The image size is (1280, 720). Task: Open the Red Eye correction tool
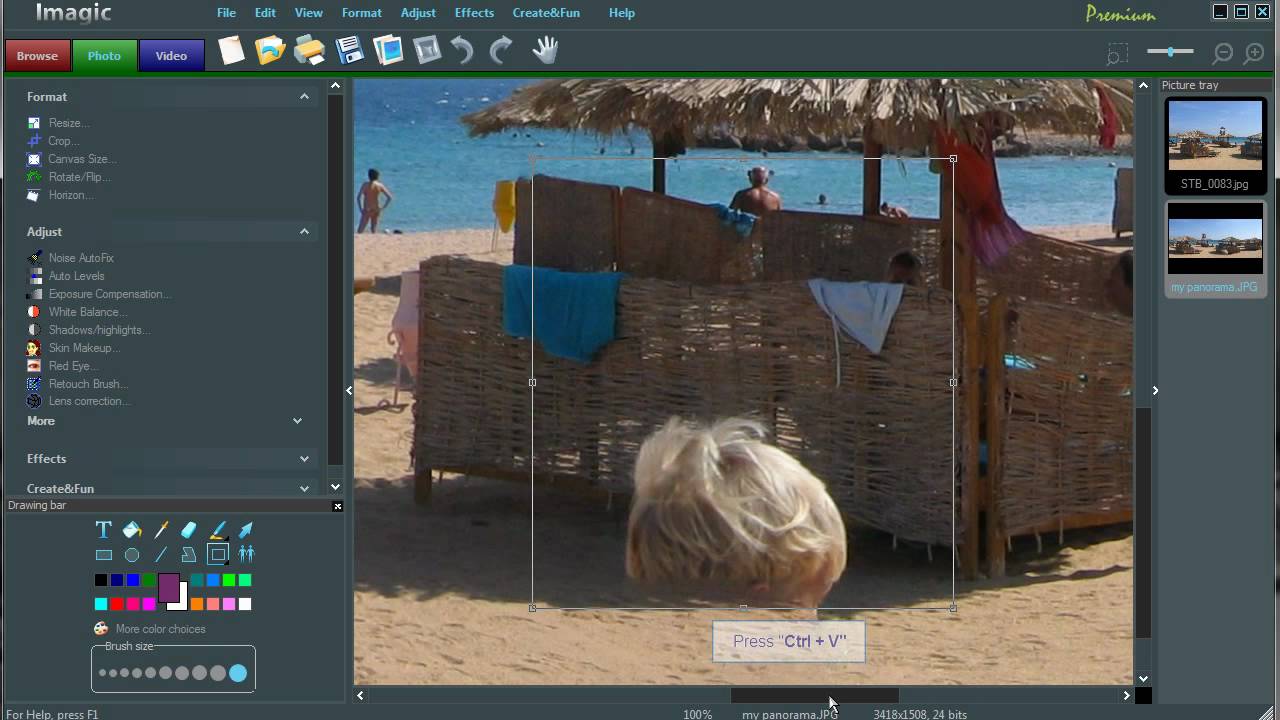(75, 365)
